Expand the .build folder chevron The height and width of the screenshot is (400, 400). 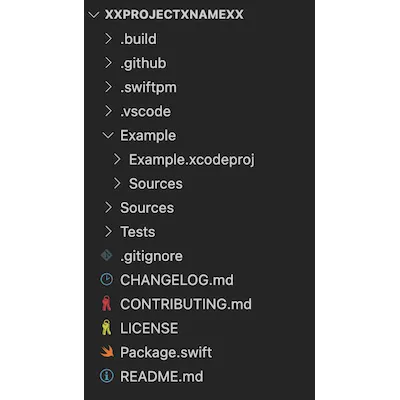pyautogui.click(x=108, y=39)
